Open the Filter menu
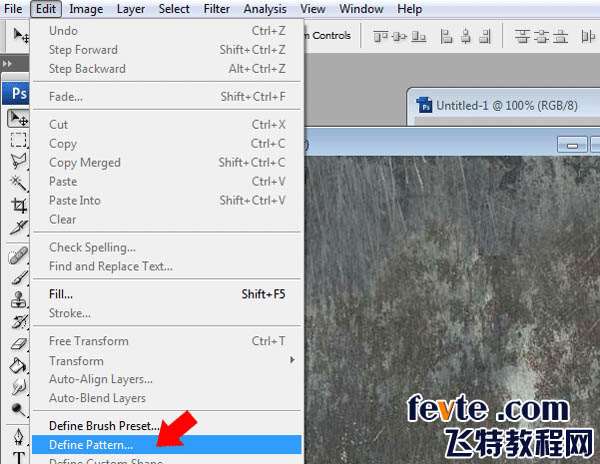The height and width of the screenshot is (464, 600). tap(217, 9)
